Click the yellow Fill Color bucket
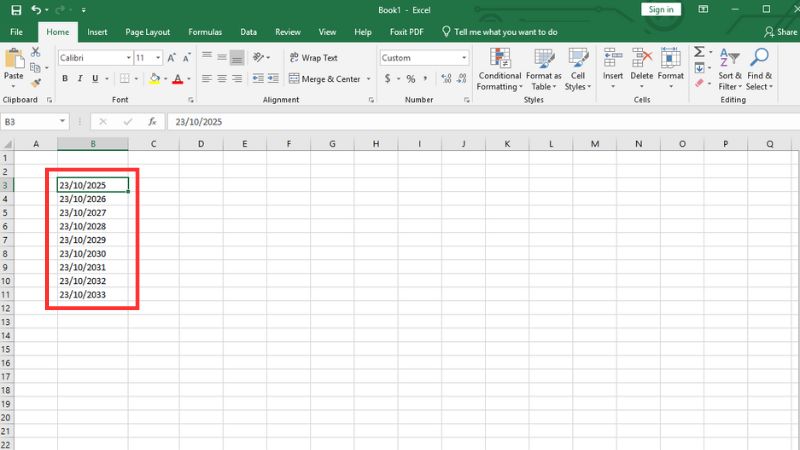This screenshot has height=450, width=800. click(152, 79)
